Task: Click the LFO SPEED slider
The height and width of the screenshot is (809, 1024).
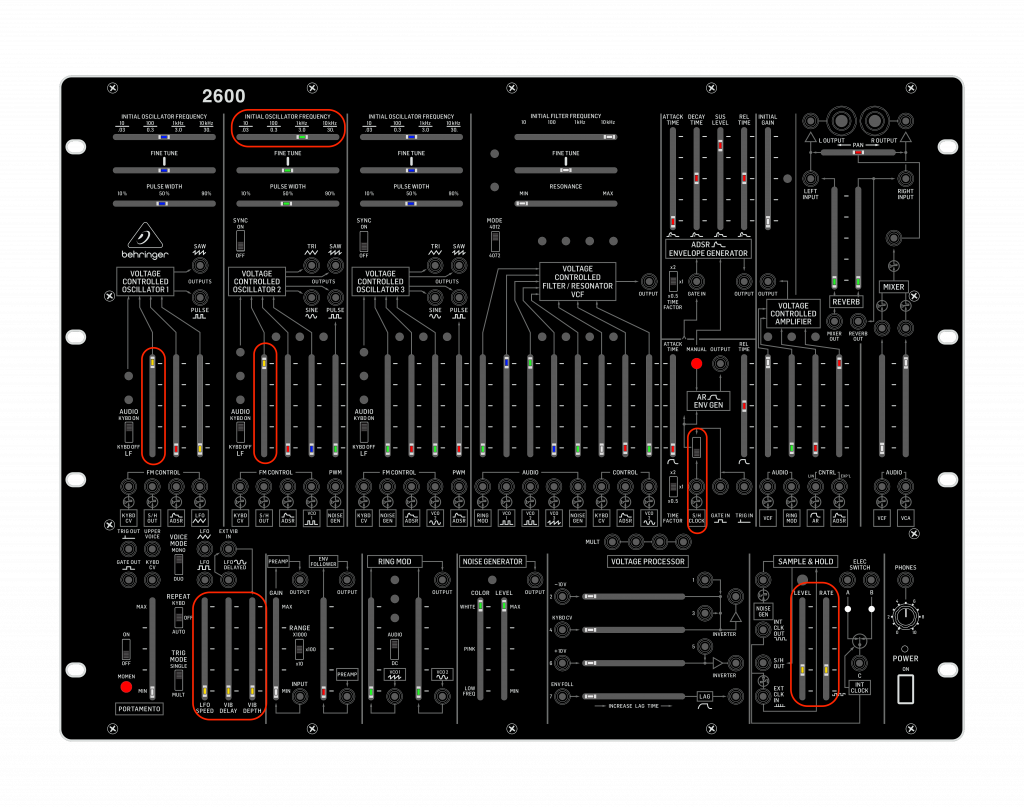Action: point(205,690)
